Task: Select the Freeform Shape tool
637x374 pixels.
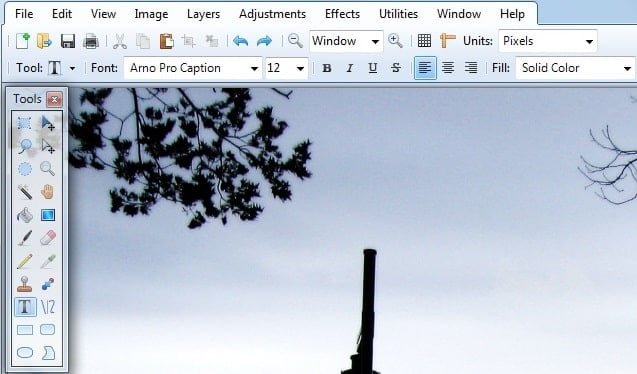Action: tap(48, 352)
